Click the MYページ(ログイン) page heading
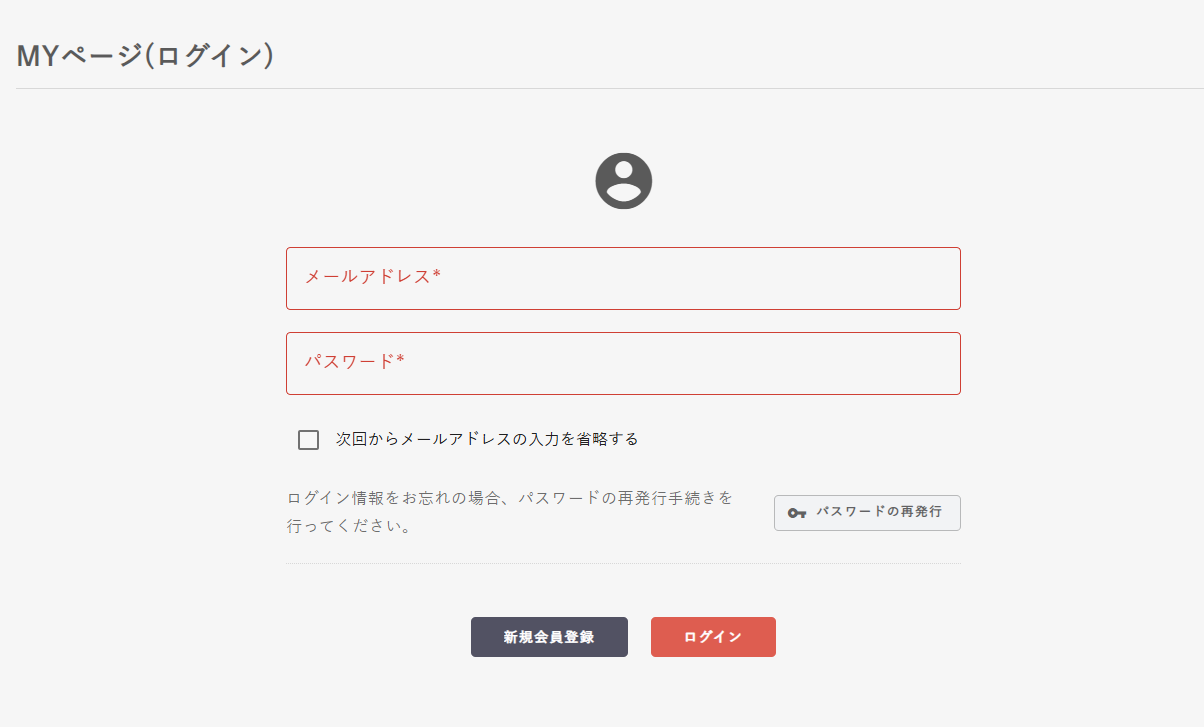Viewport: 1204px width, 727px height. click(145, 56)
